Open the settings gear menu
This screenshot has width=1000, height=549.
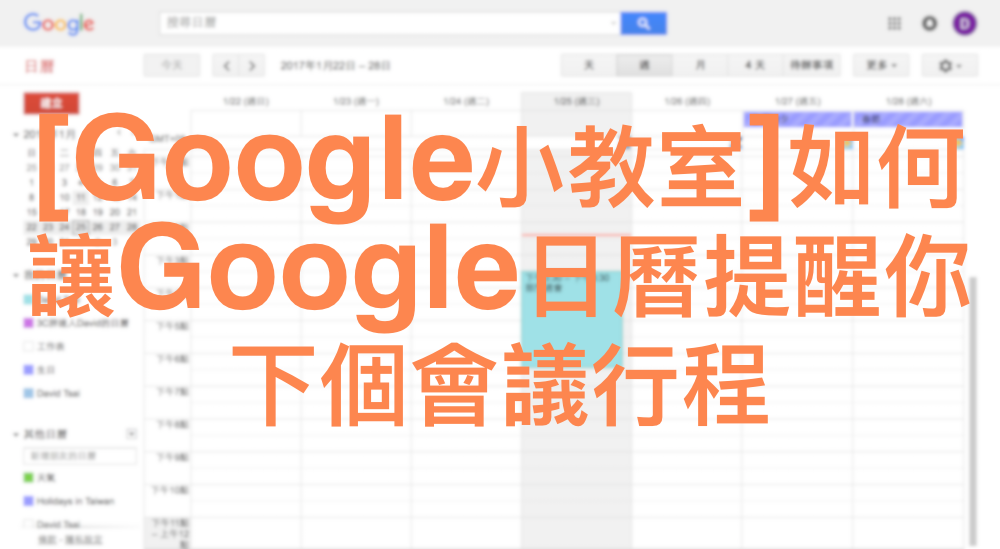click(950, 65)
